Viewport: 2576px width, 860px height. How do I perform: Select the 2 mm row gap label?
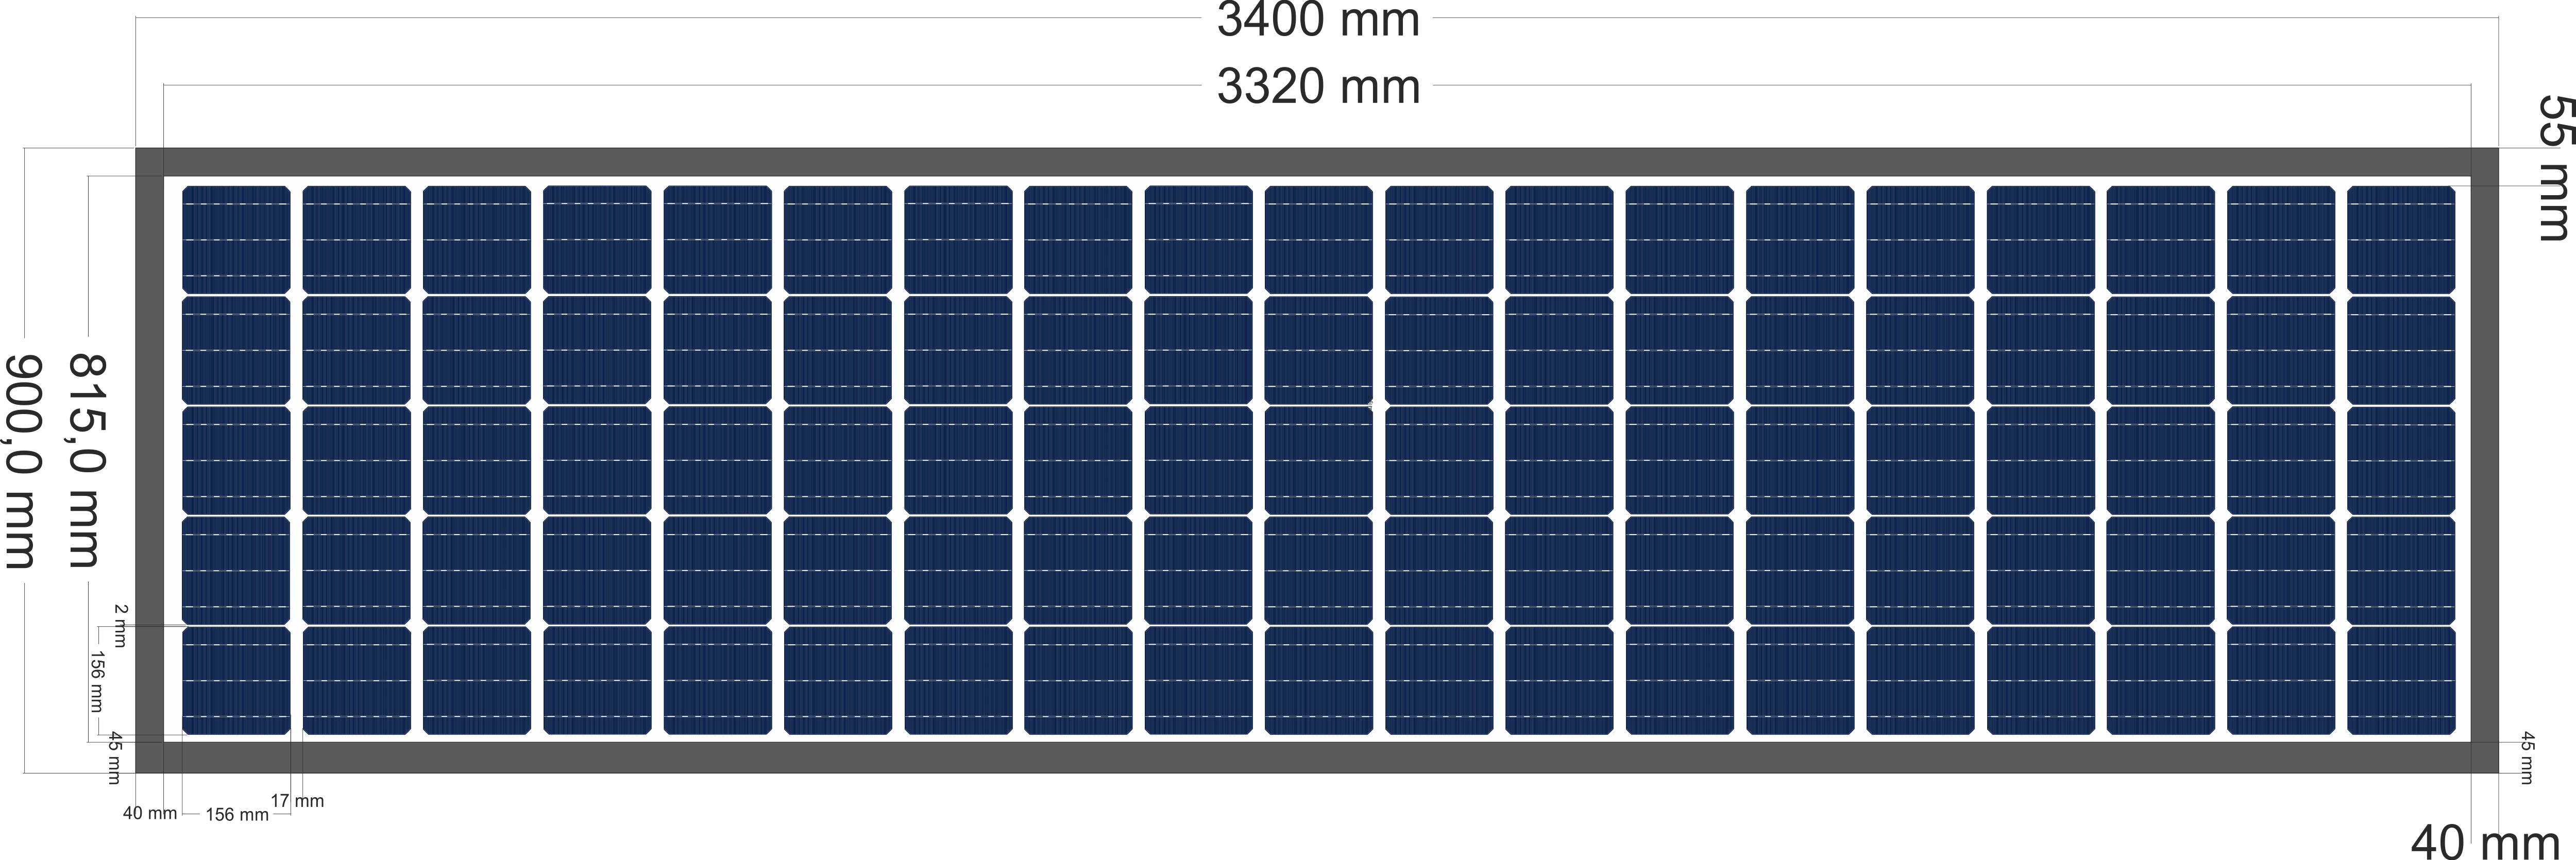120,625
